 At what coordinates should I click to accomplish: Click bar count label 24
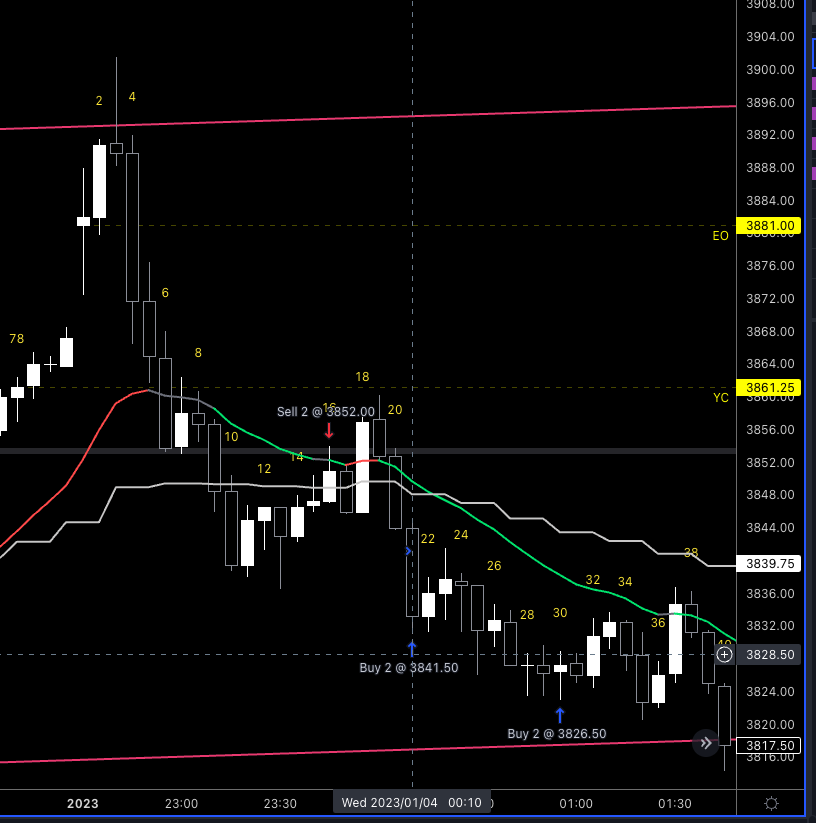[461, 535]
